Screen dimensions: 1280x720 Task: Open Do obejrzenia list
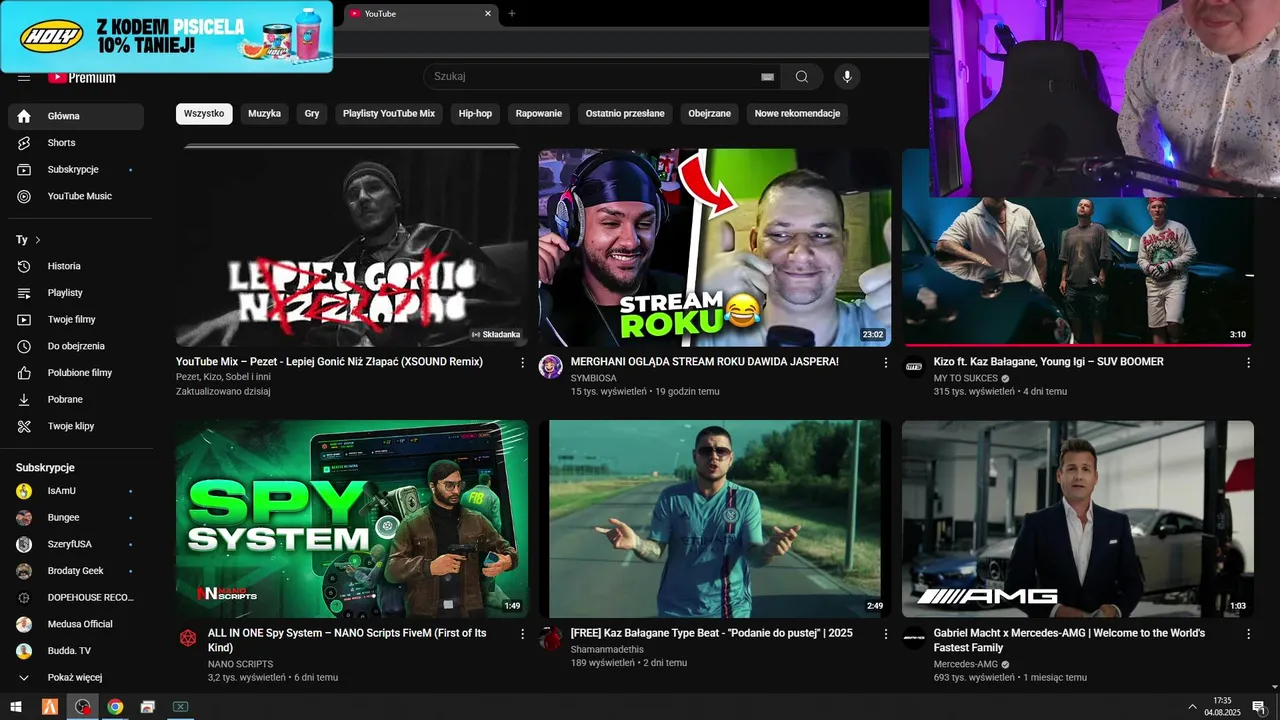76,346
